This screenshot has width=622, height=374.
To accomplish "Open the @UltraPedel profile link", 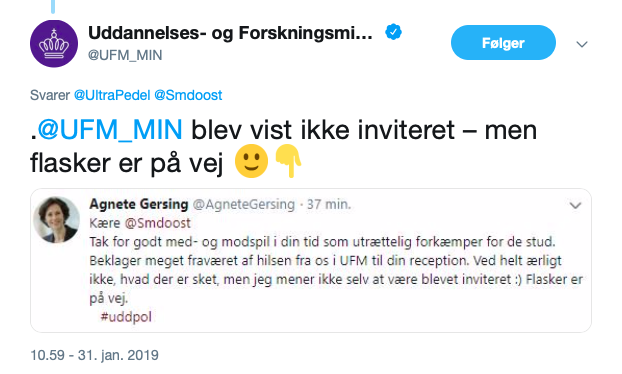I will click(x=112, y=95).
